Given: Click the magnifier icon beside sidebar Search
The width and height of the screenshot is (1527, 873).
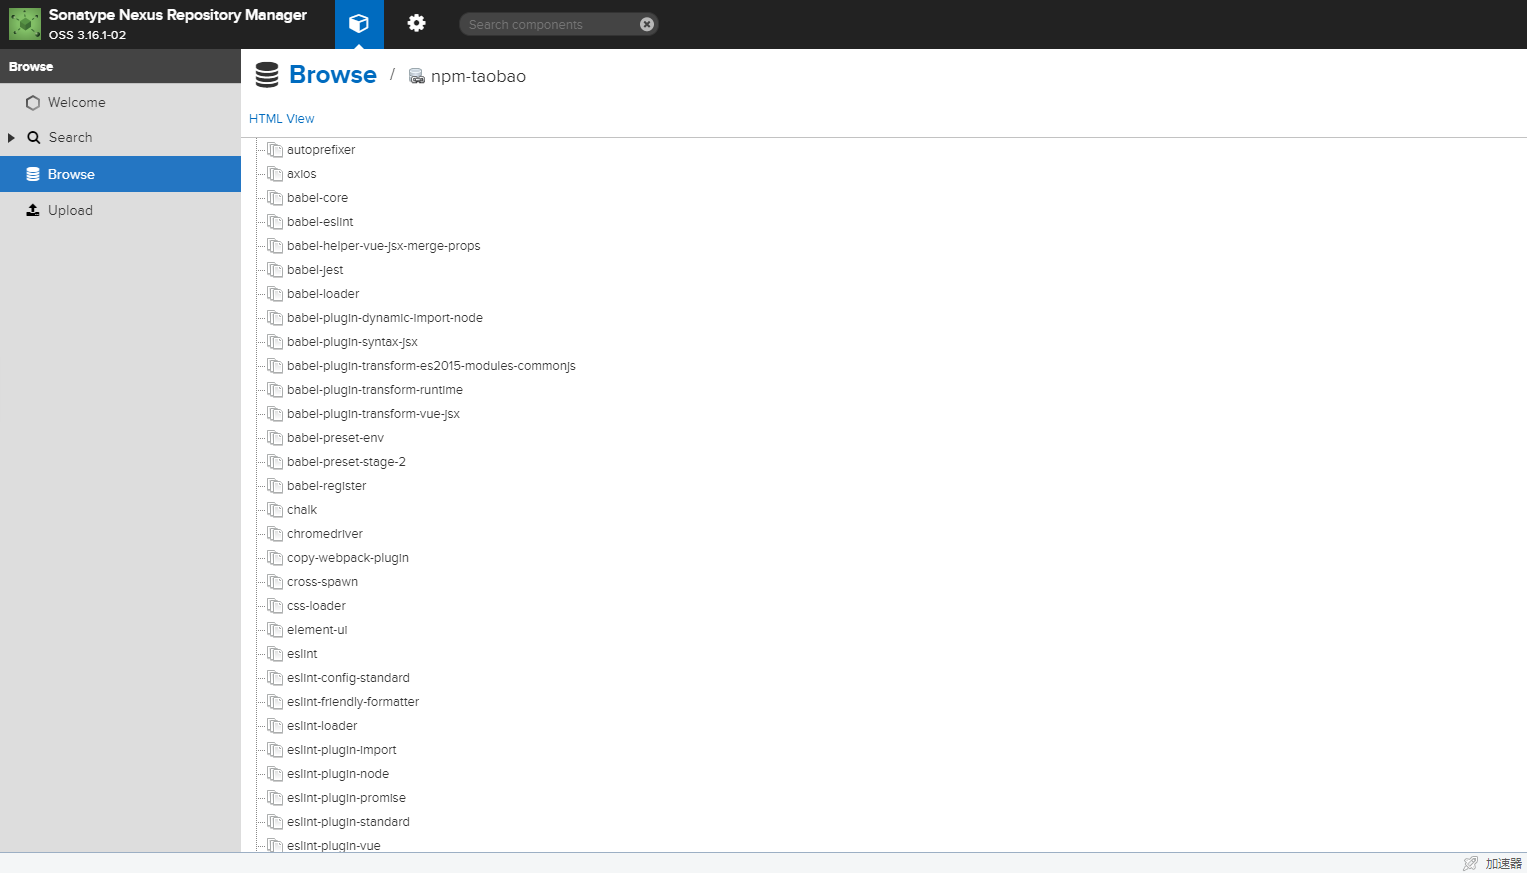Looking at the screenshot, I should point(34,137).
